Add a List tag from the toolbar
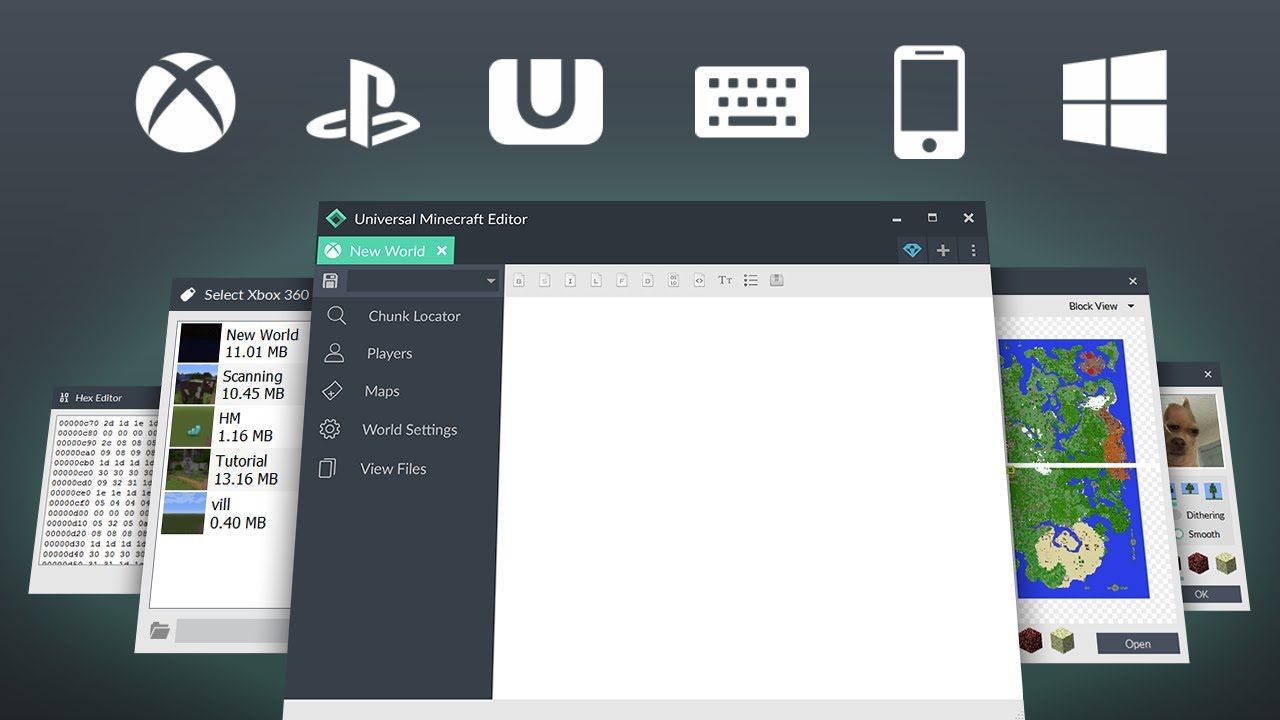Screen dimensions: 1280x720 751,280
